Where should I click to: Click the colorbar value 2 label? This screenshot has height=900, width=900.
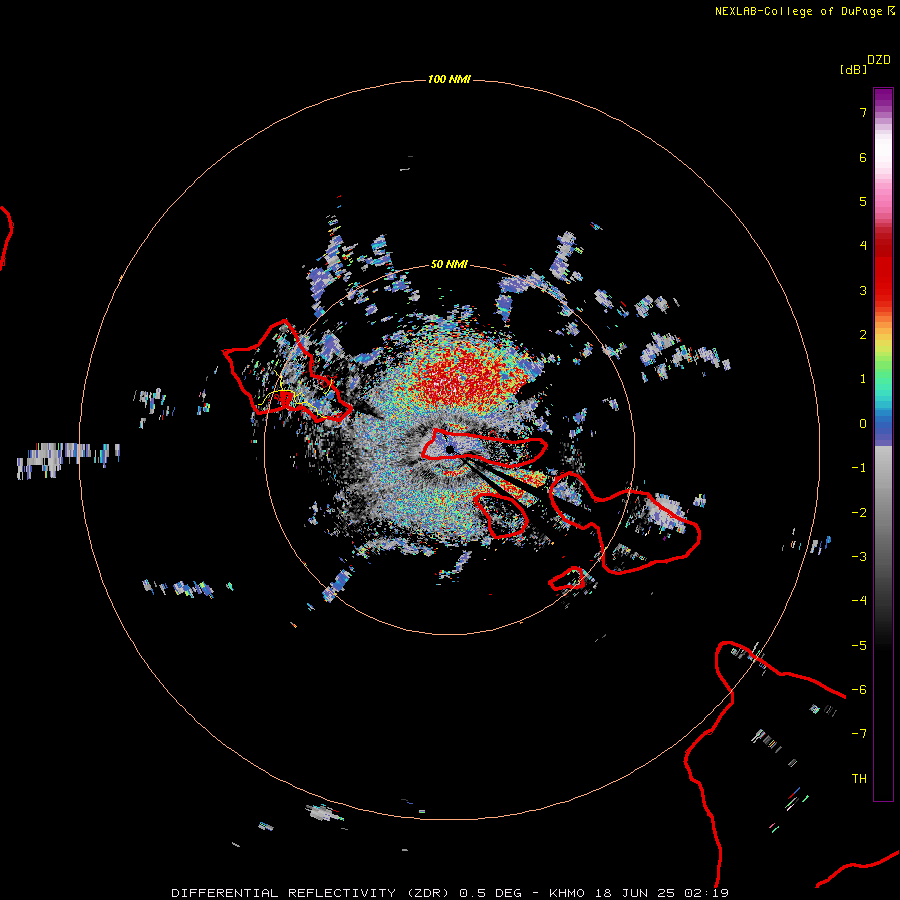pyautogui.click(x=863, y=335)
